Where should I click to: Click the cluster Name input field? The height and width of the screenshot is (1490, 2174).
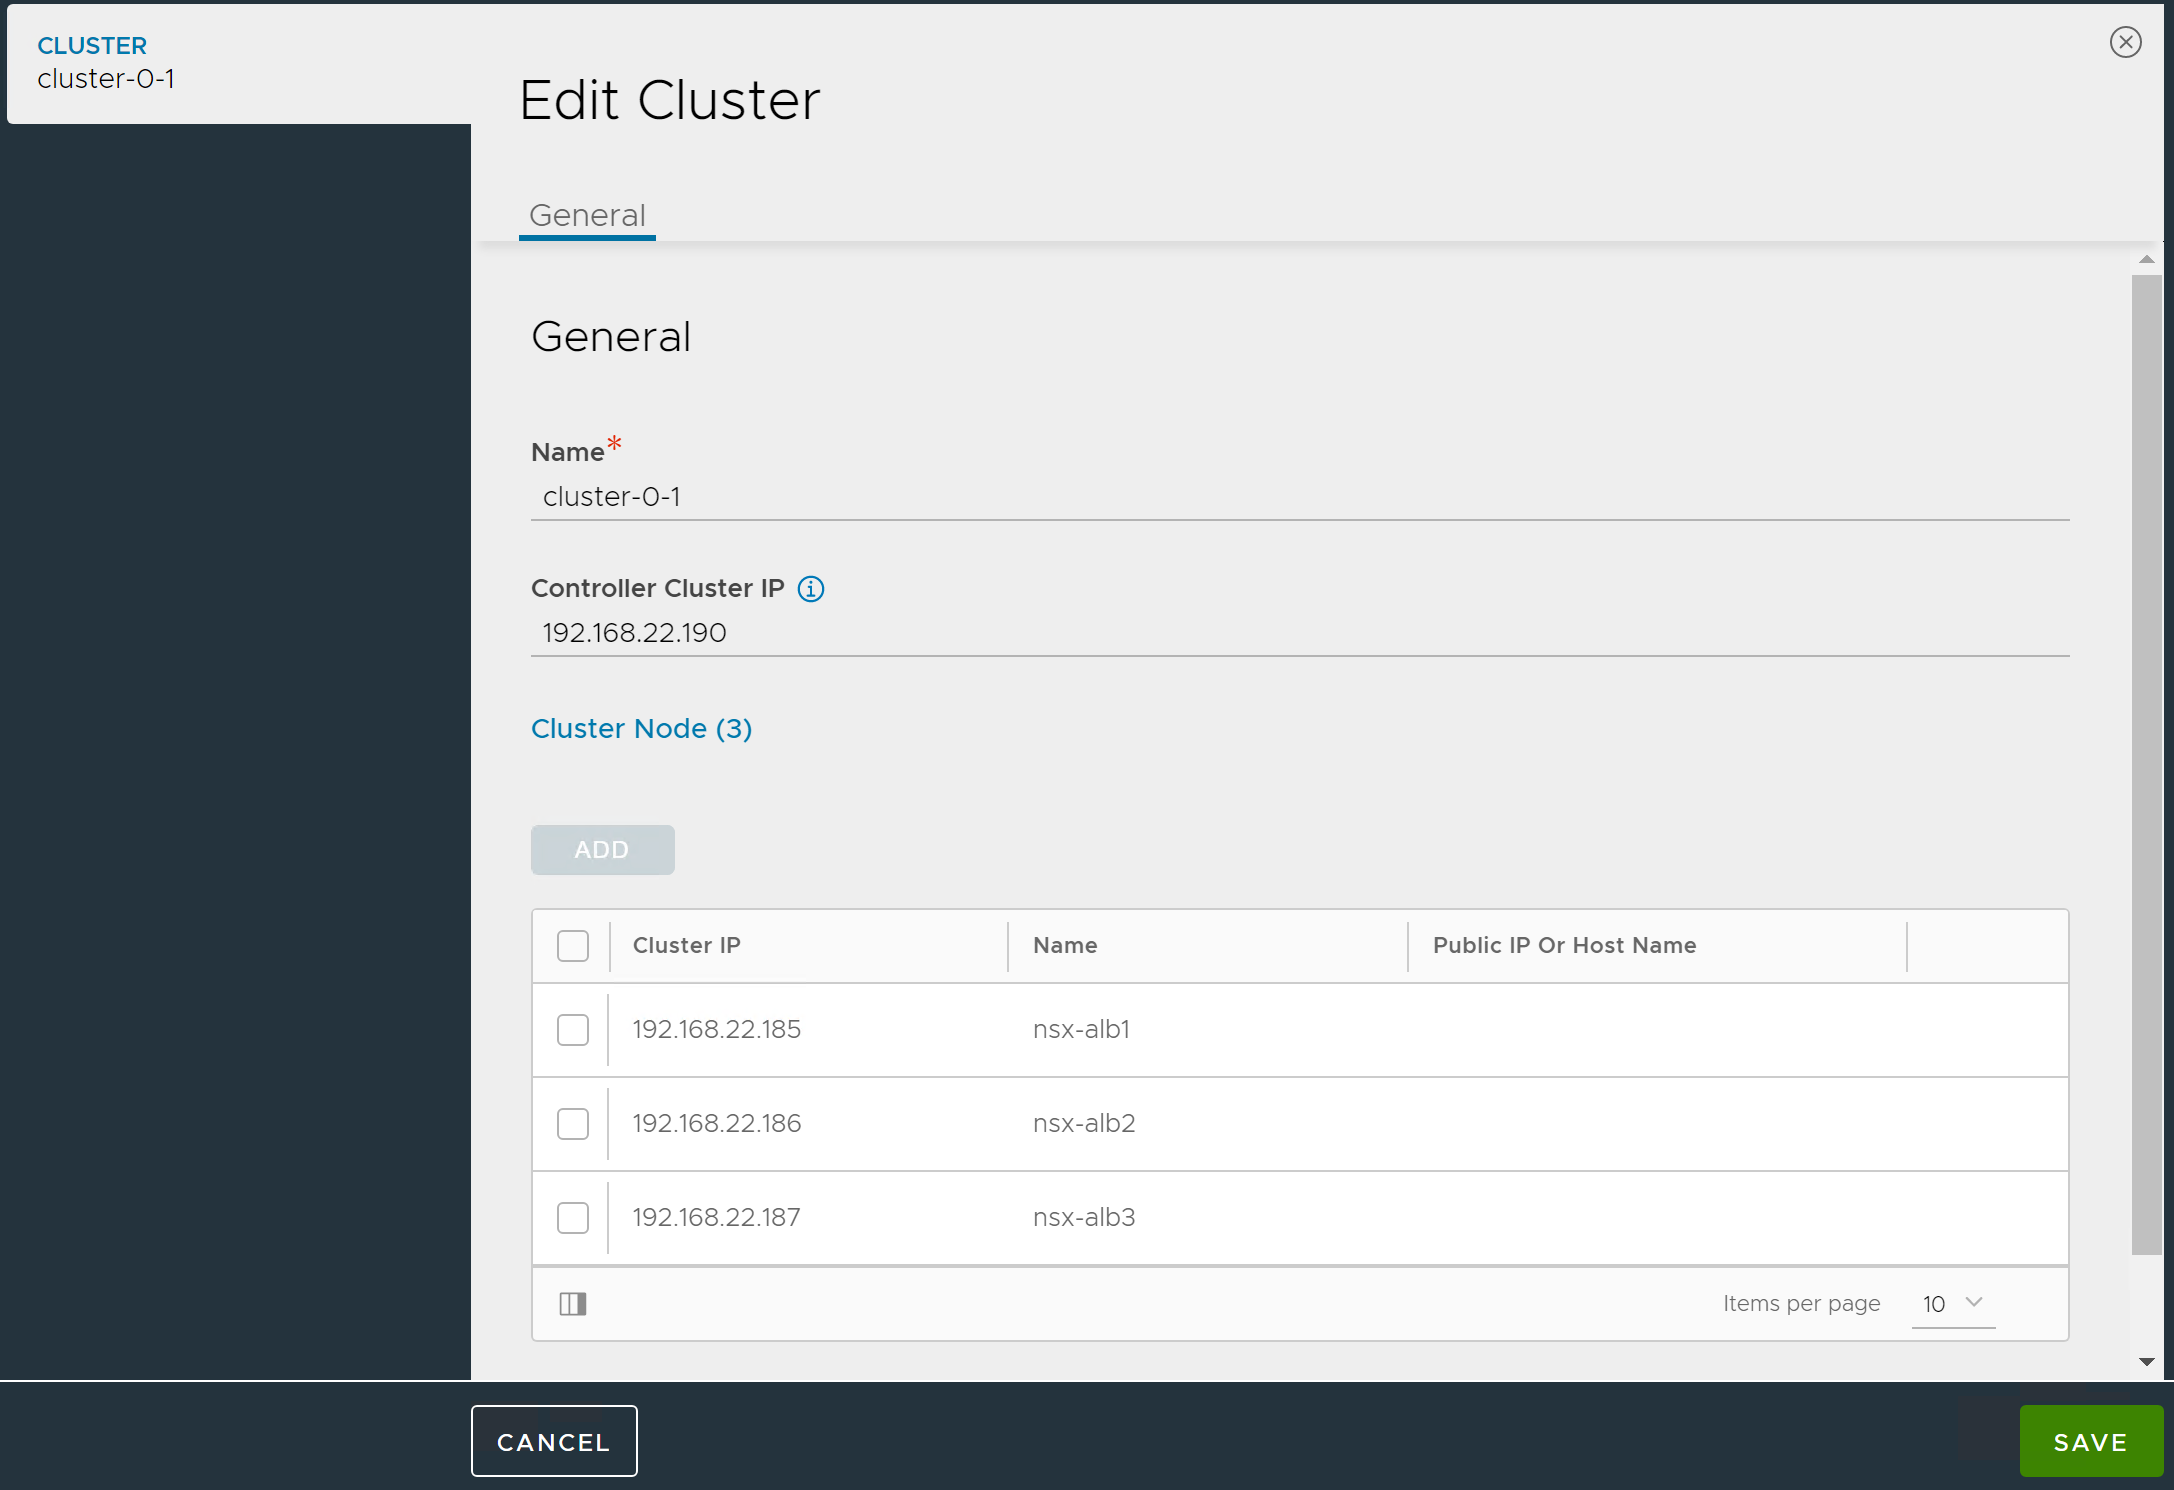(1300, 497)
